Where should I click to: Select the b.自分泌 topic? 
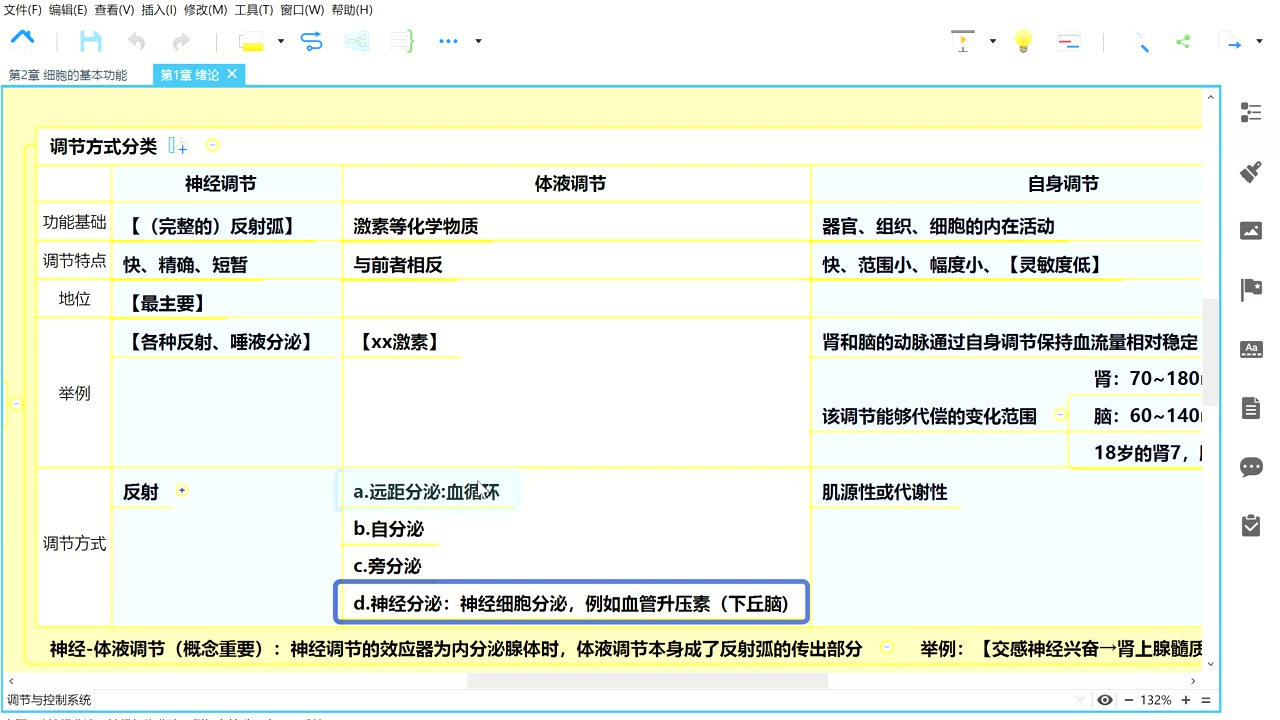coord(389,529)
